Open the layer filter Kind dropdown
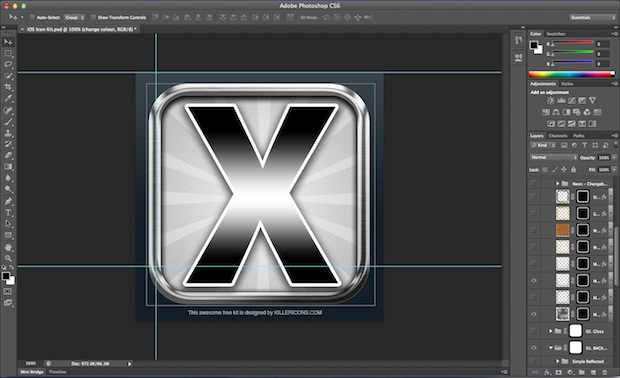Screen dimensions: 620x378 (543, 146)
